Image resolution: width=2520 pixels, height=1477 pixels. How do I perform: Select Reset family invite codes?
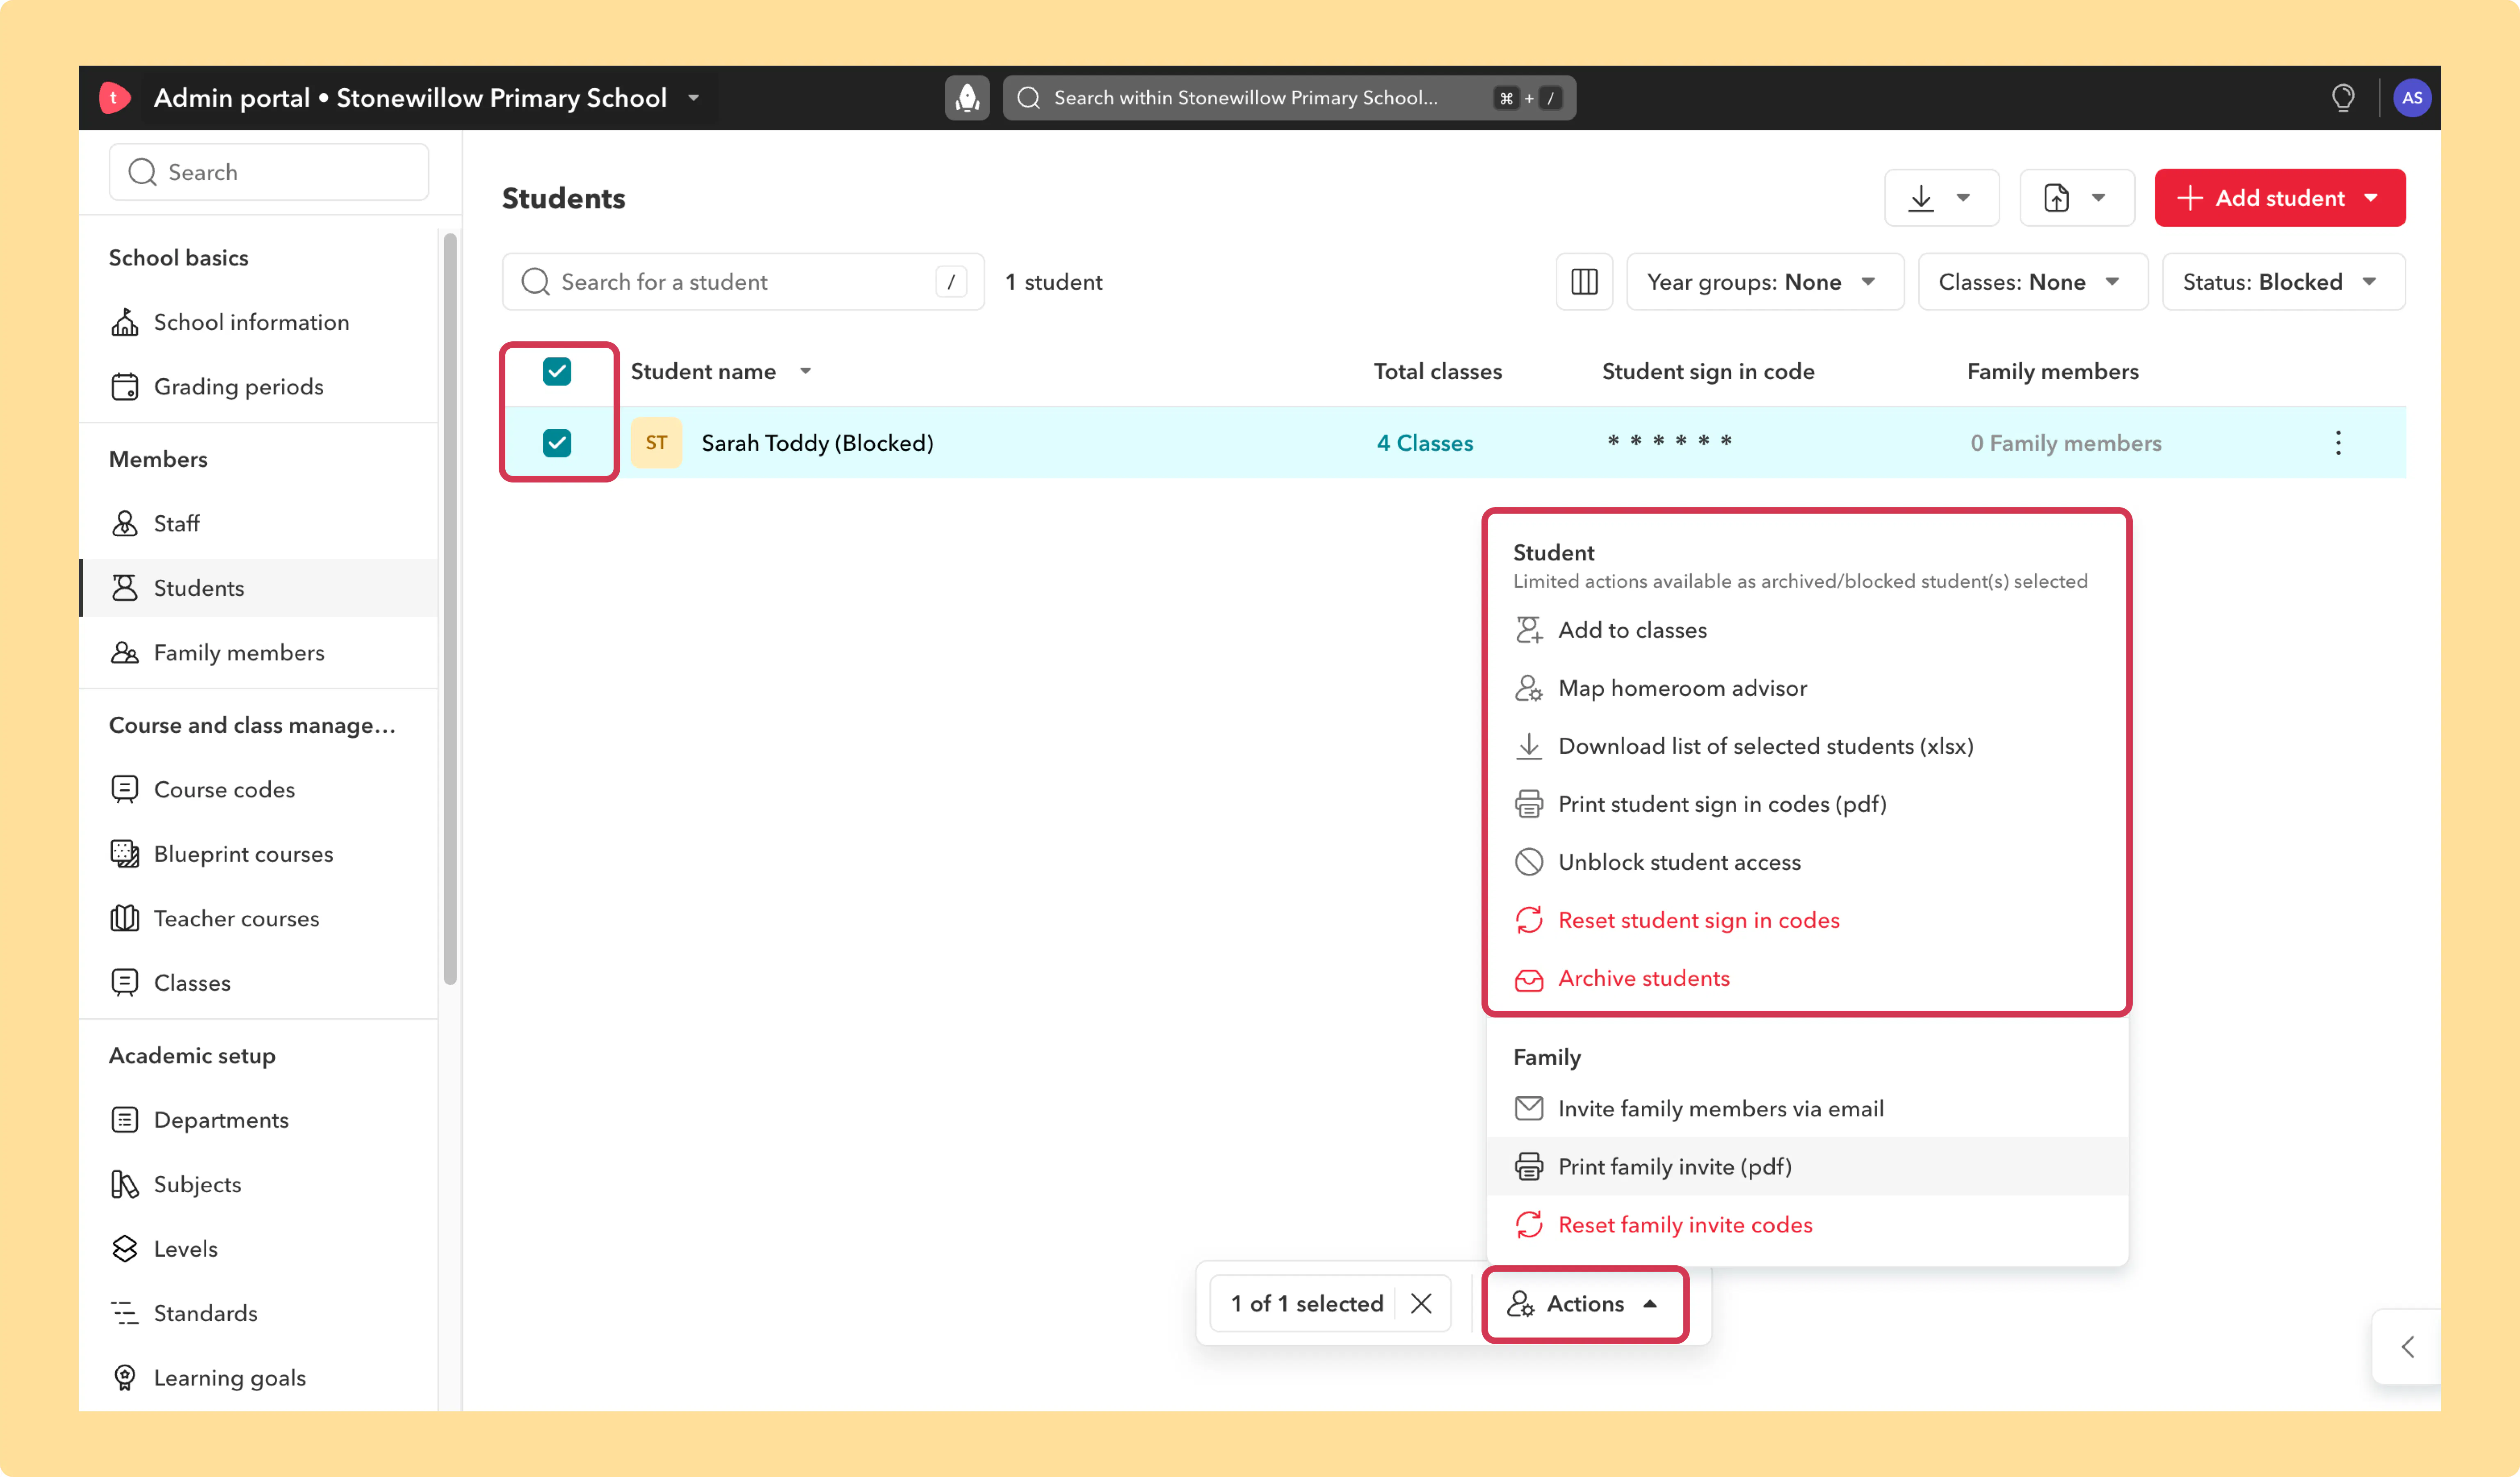click(1807, 1225)
